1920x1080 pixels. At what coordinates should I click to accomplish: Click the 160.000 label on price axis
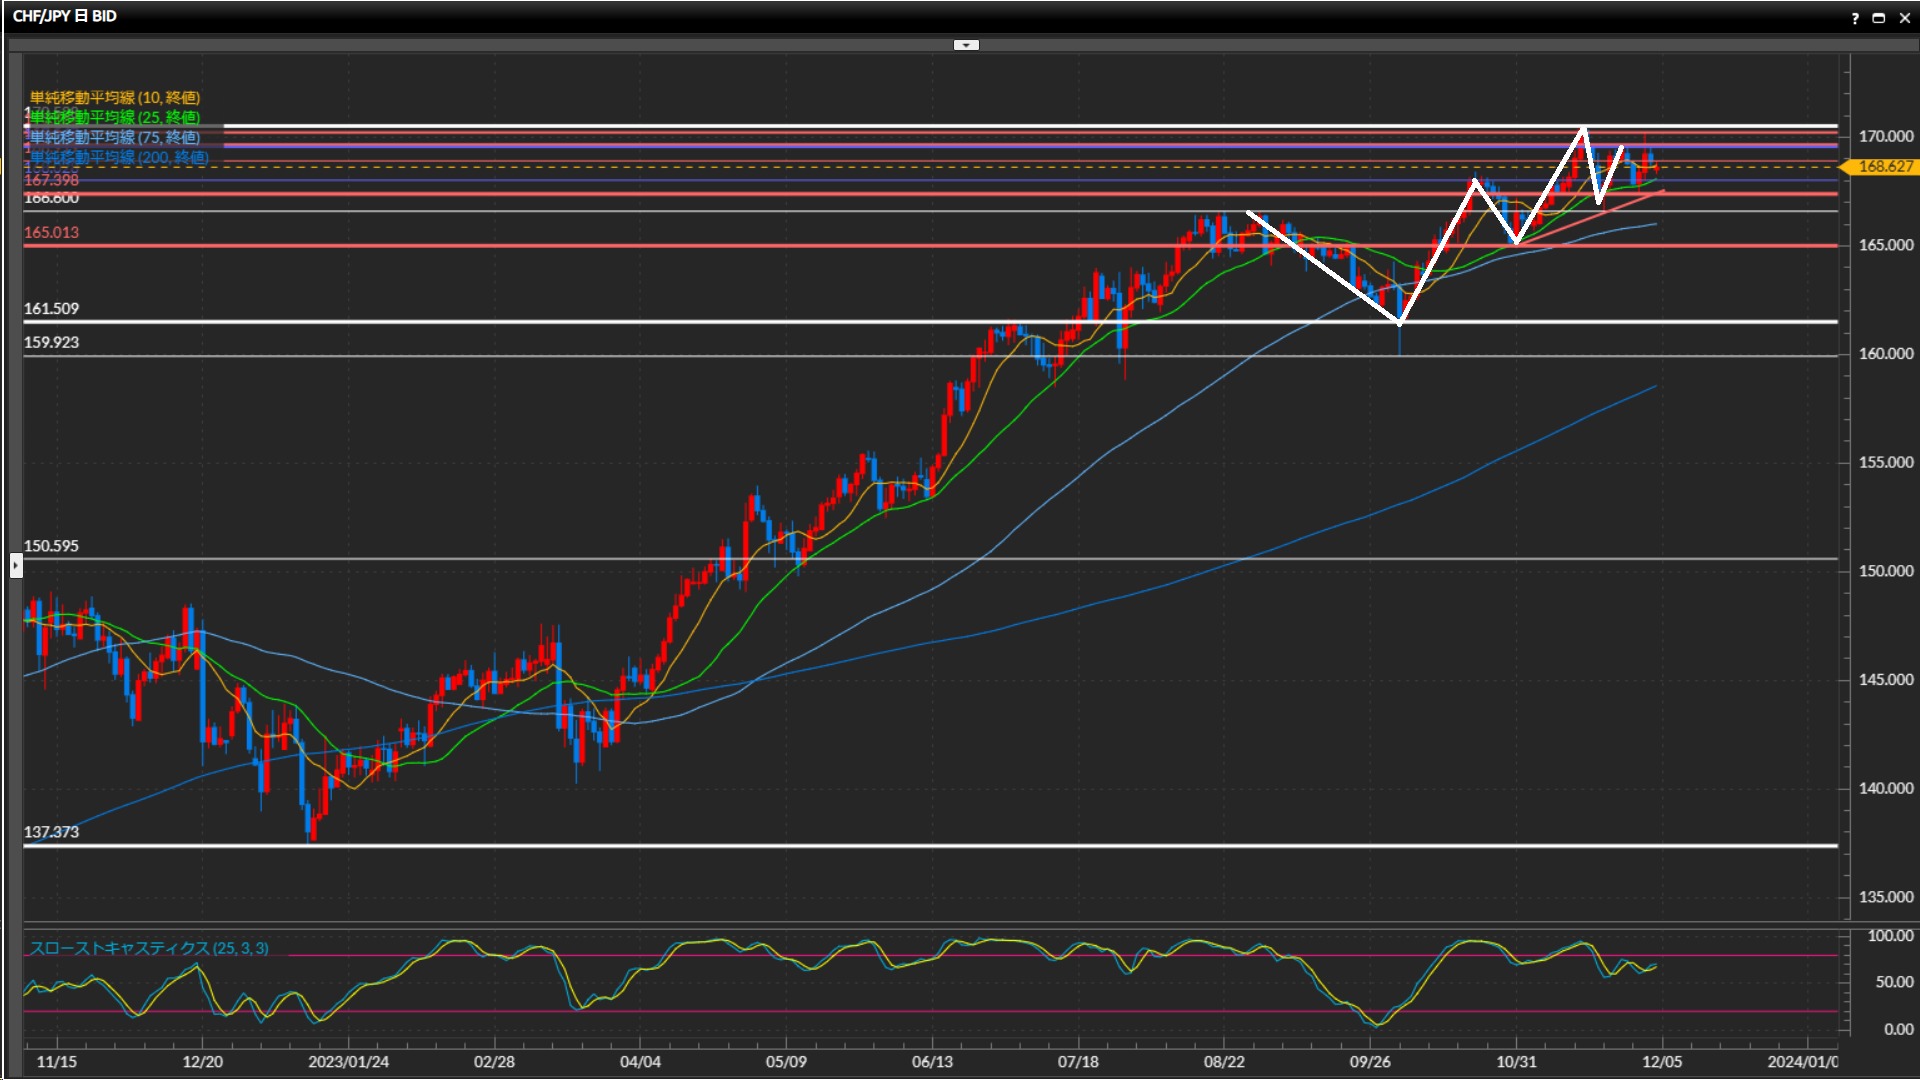(1885, 353)
